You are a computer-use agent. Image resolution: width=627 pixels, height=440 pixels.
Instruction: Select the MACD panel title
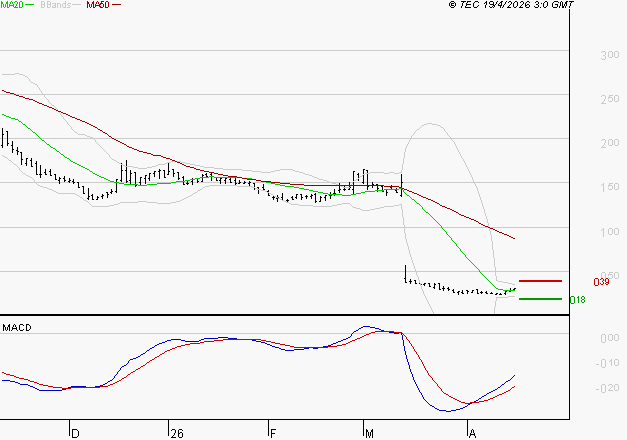[x=17, y=327]
